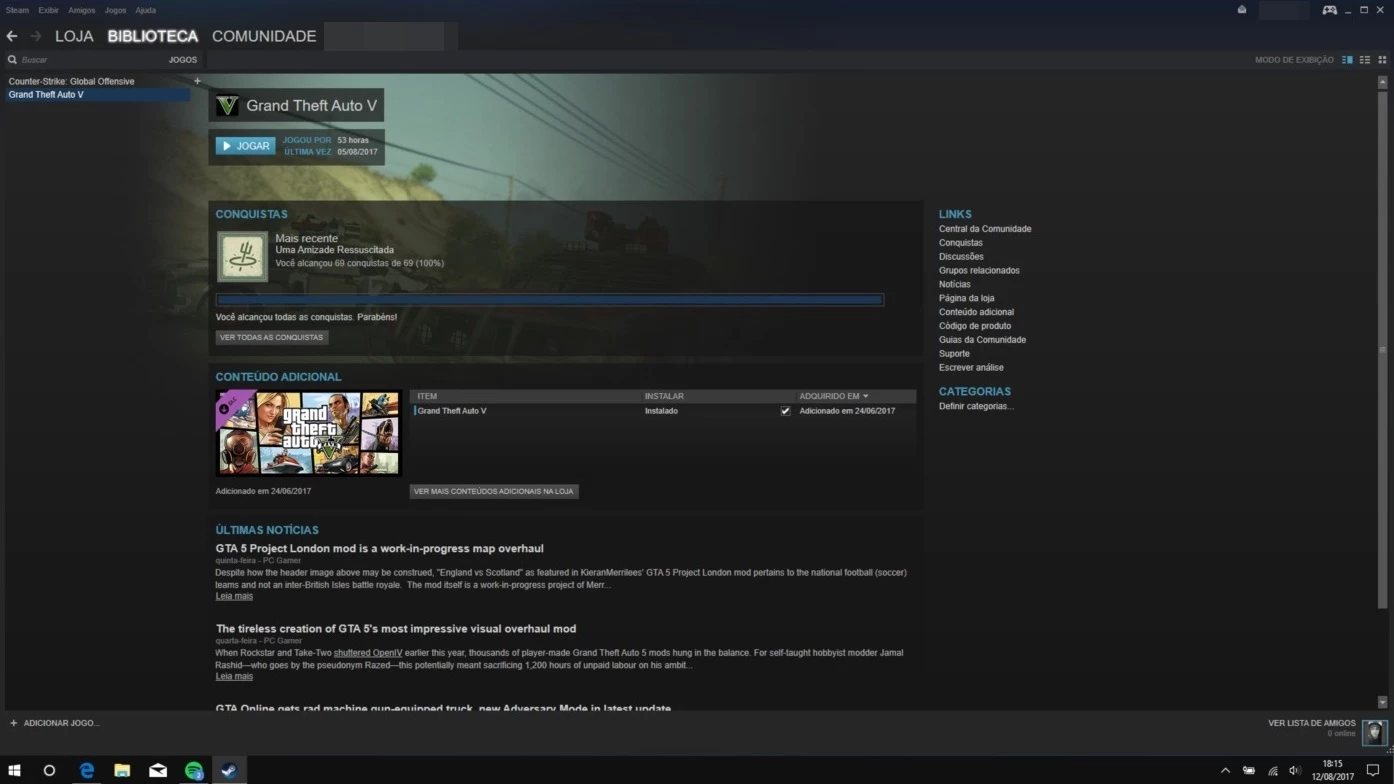1394x784 pixels.
Task: Click the plus icon by Adicionar Jogo
Action: 13,723
